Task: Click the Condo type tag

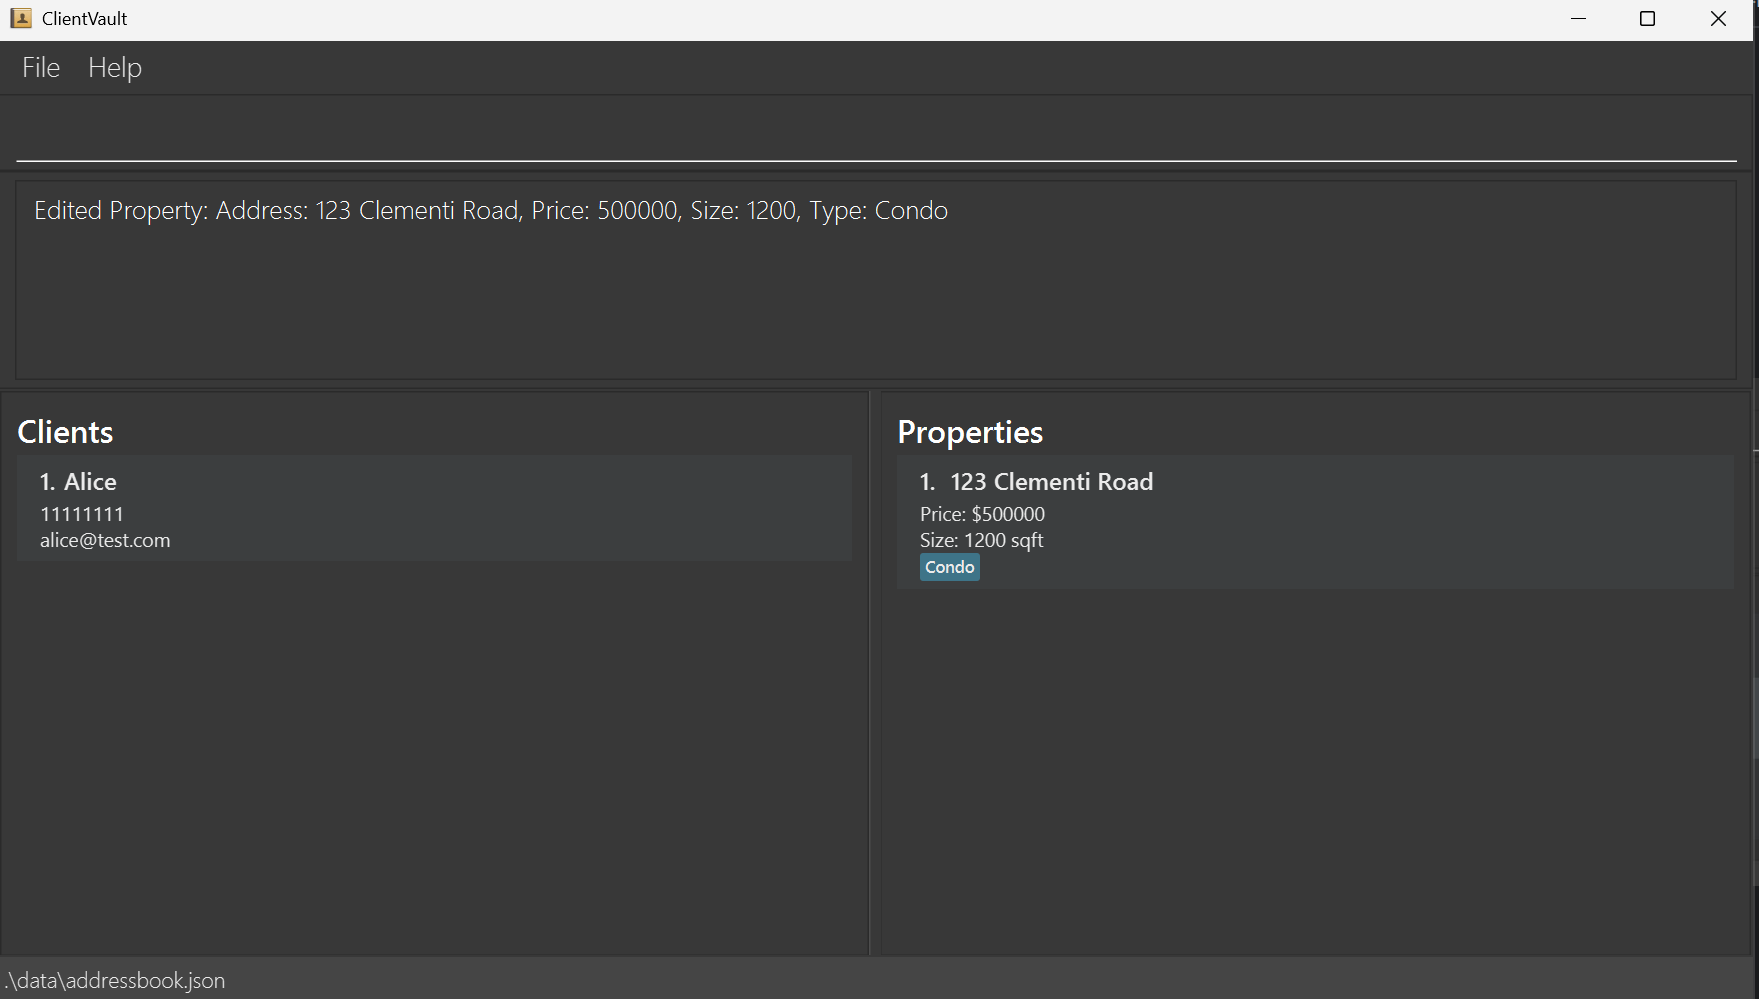Action: click(x=949, y=567)
